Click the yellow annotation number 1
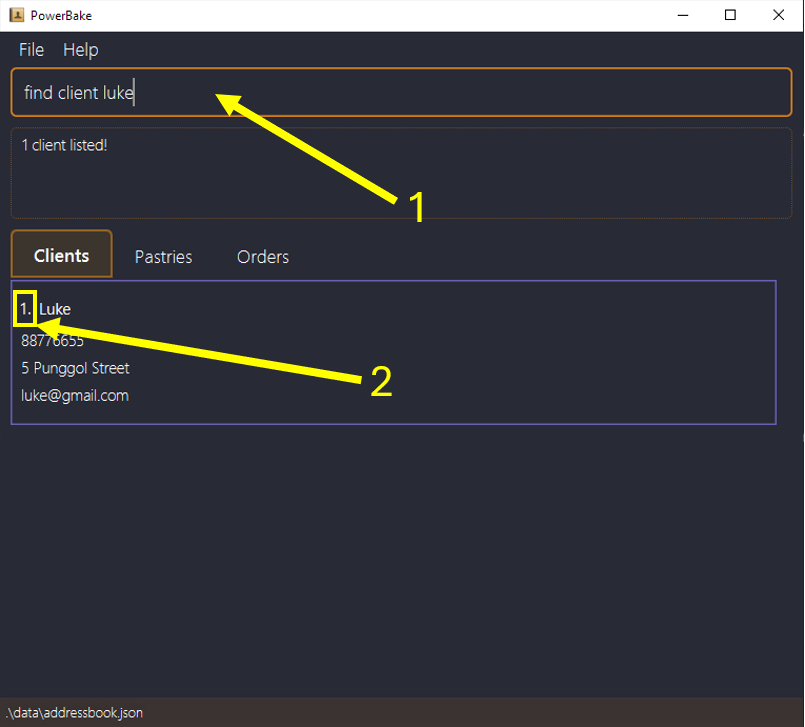The height and width of the screenshot is (727, 805). click(x=417, y=207)
